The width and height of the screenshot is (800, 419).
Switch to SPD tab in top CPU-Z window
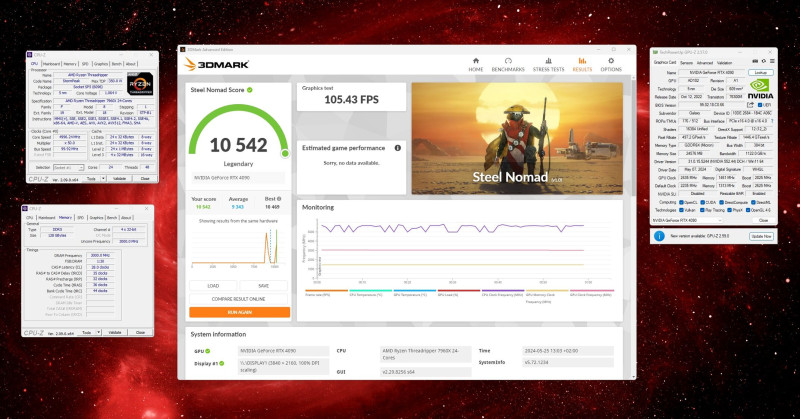pos(85,64)
